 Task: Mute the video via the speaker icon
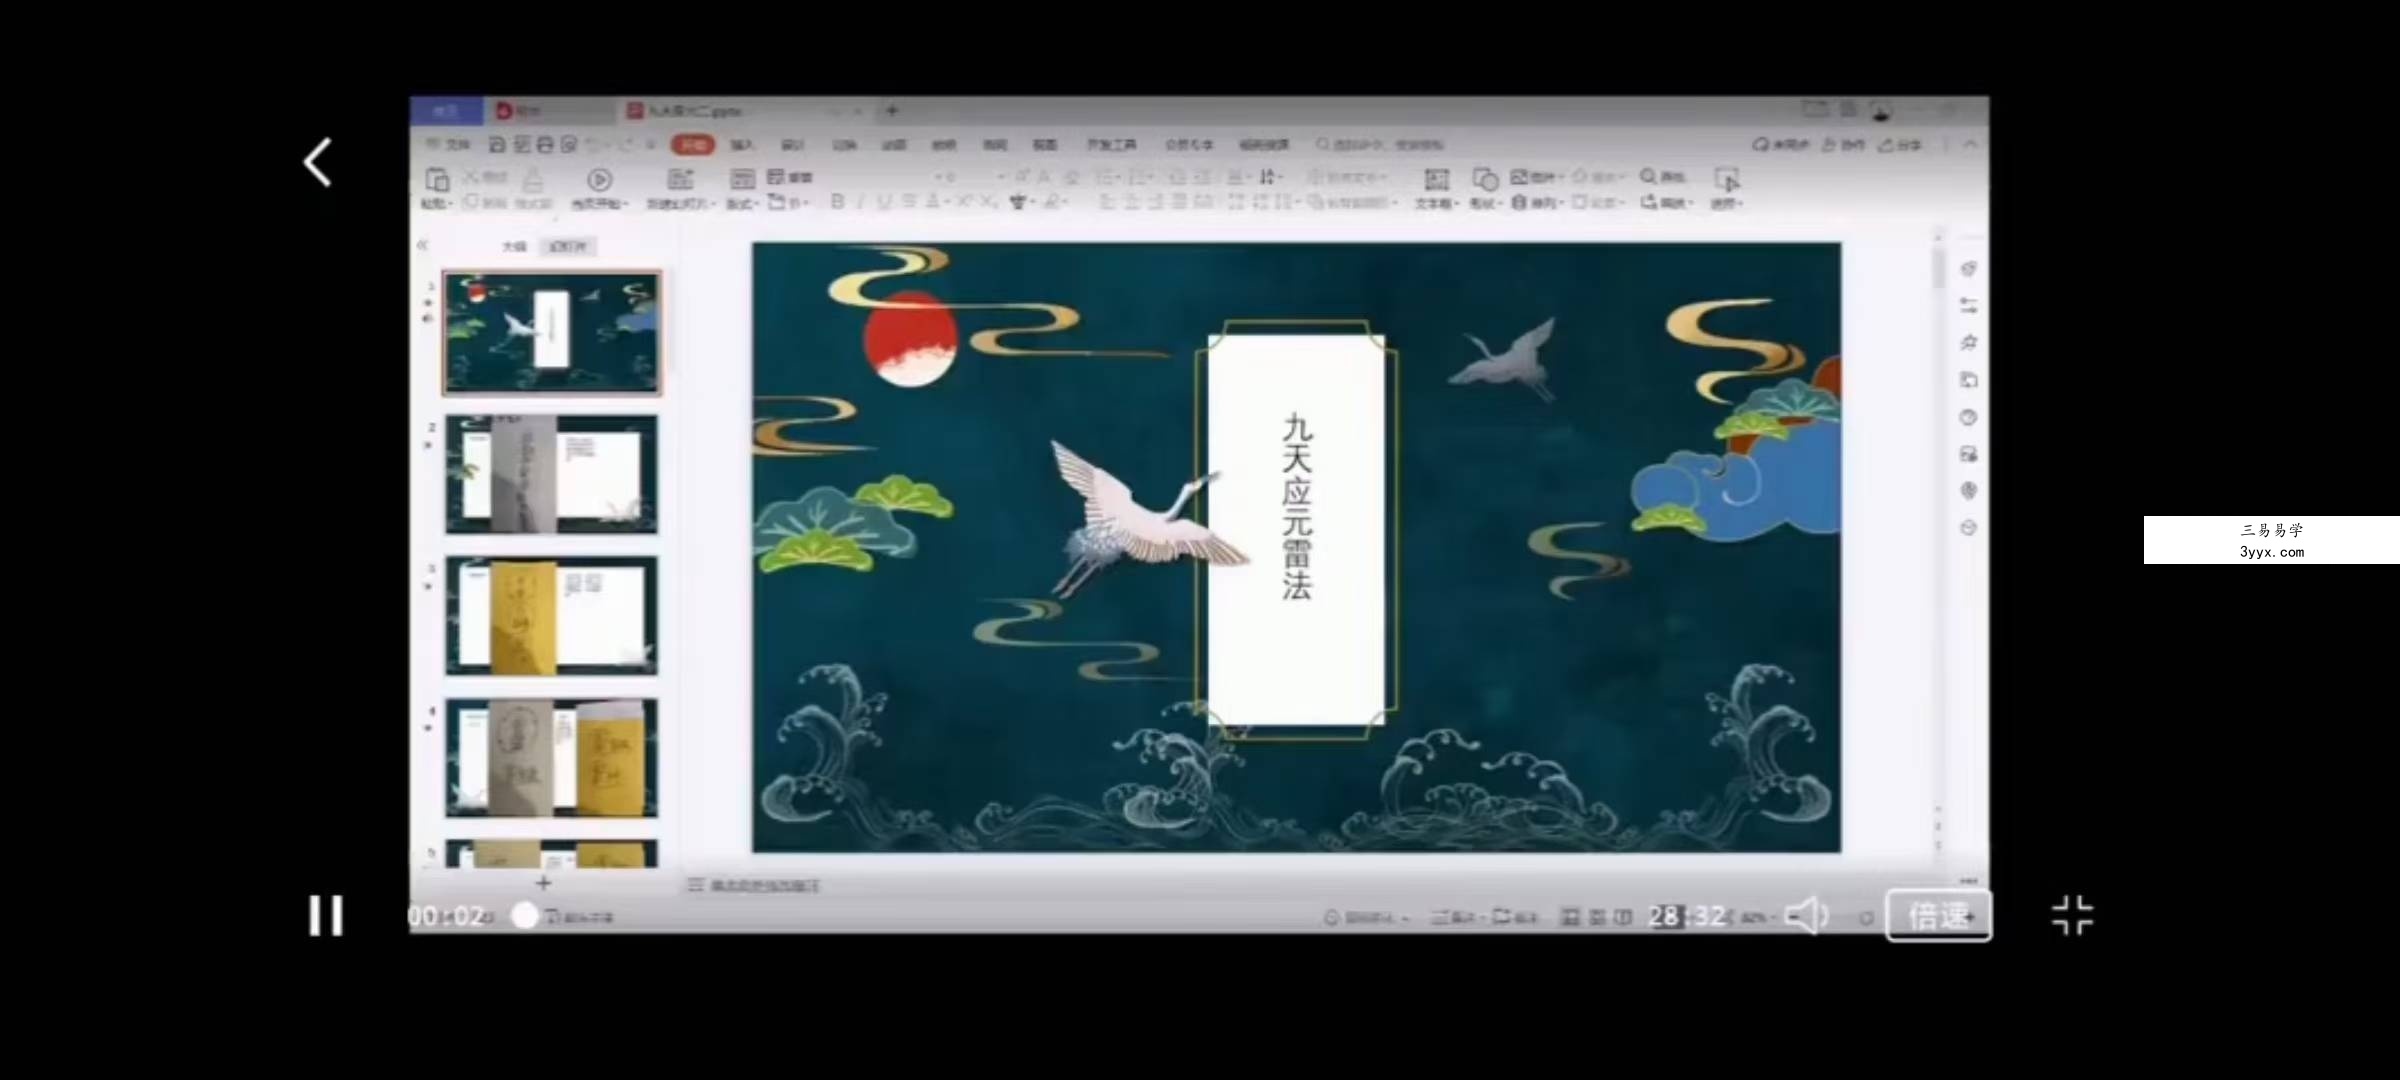coord(1806,915)
